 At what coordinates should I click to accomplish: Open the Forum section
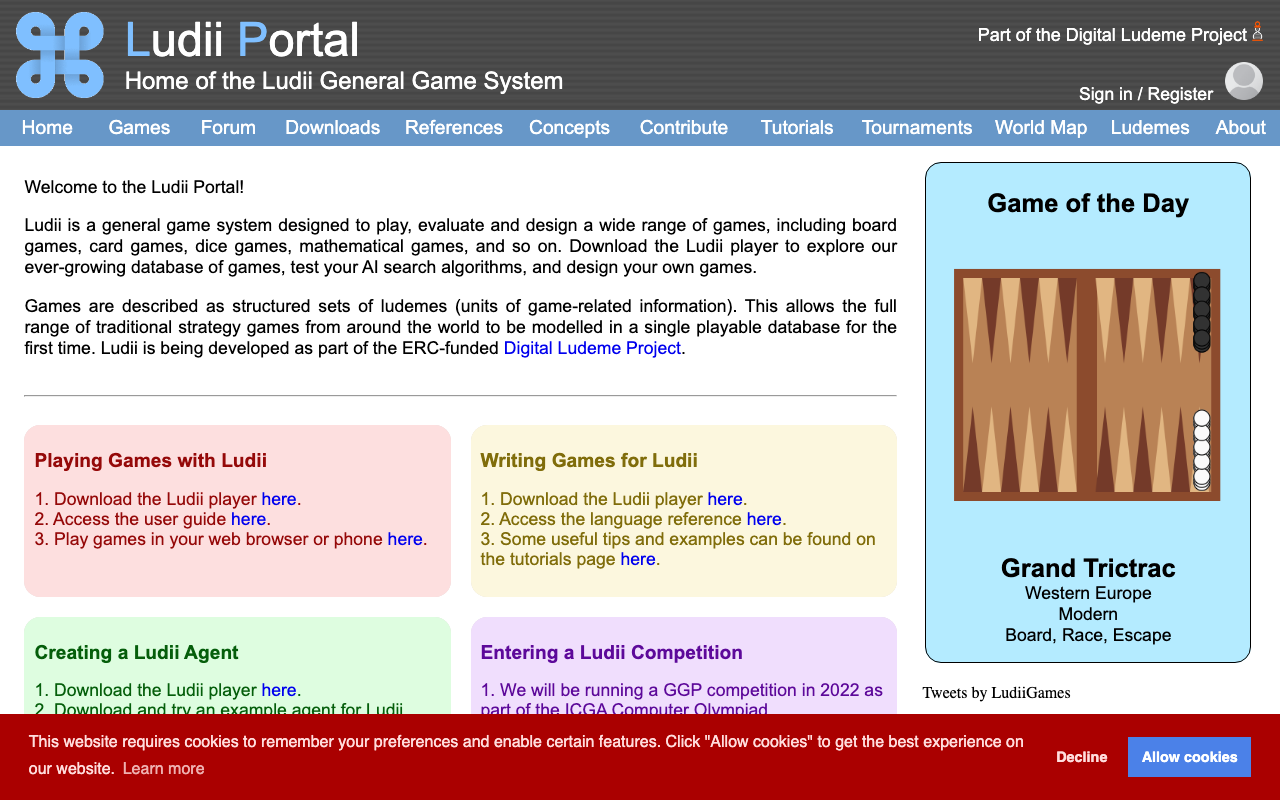228,128
